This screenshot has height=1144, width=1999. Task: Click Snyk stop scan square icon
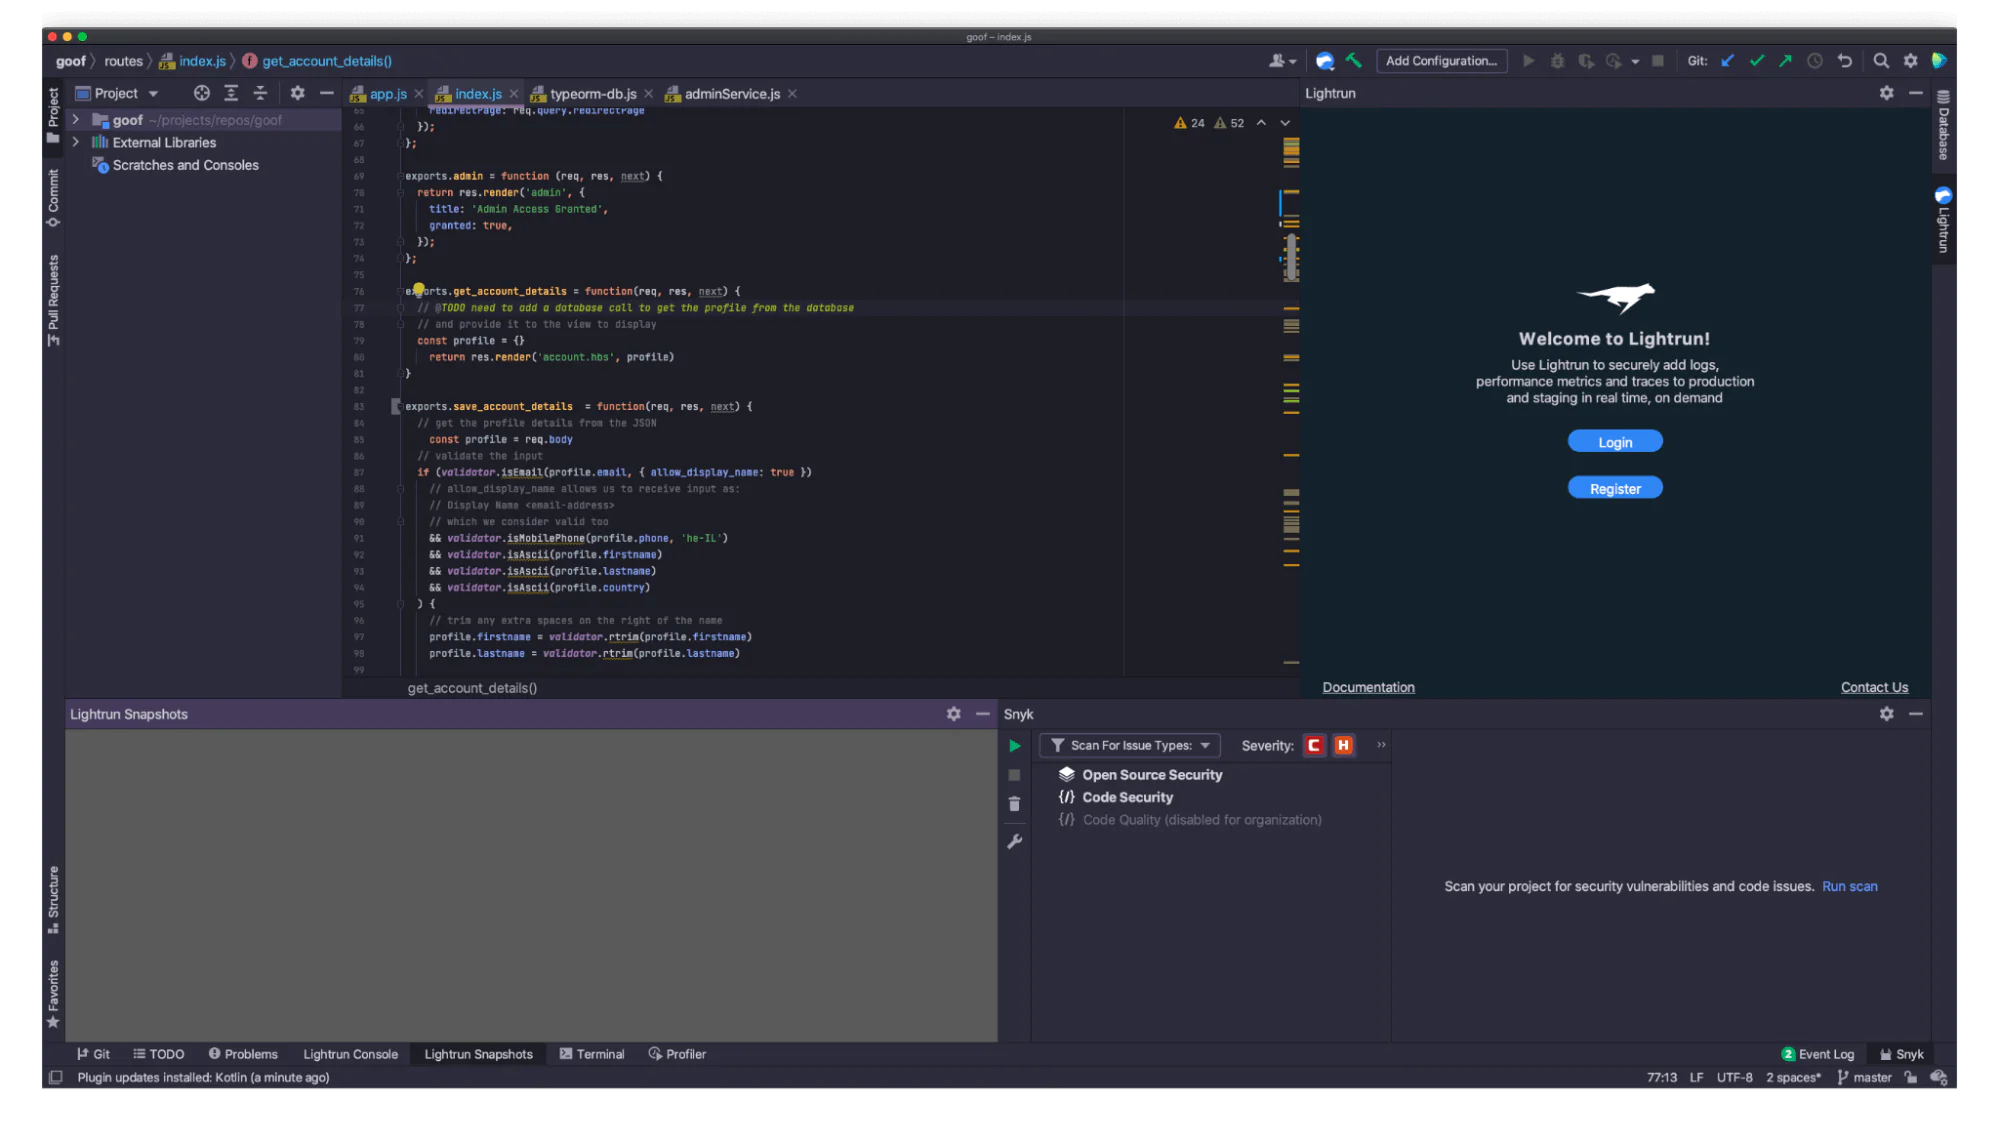[1014, 775]
